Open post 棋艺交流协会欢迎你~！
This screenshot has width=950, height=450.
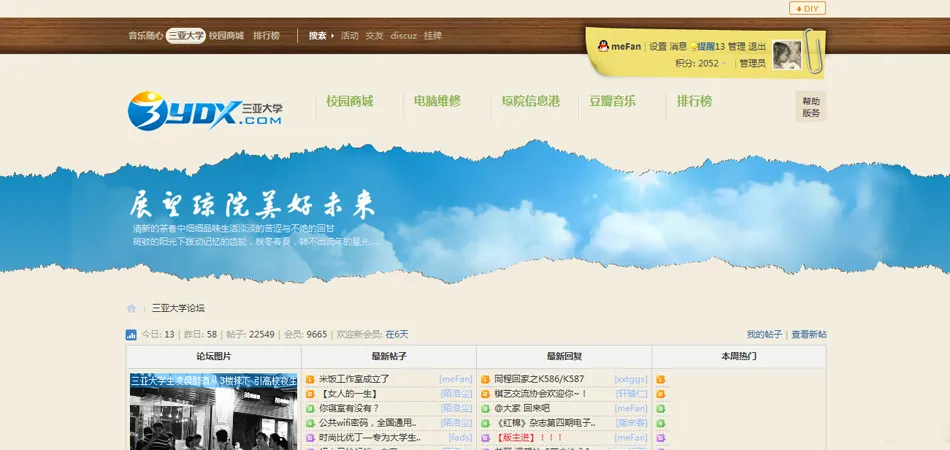tap(541, 394)
